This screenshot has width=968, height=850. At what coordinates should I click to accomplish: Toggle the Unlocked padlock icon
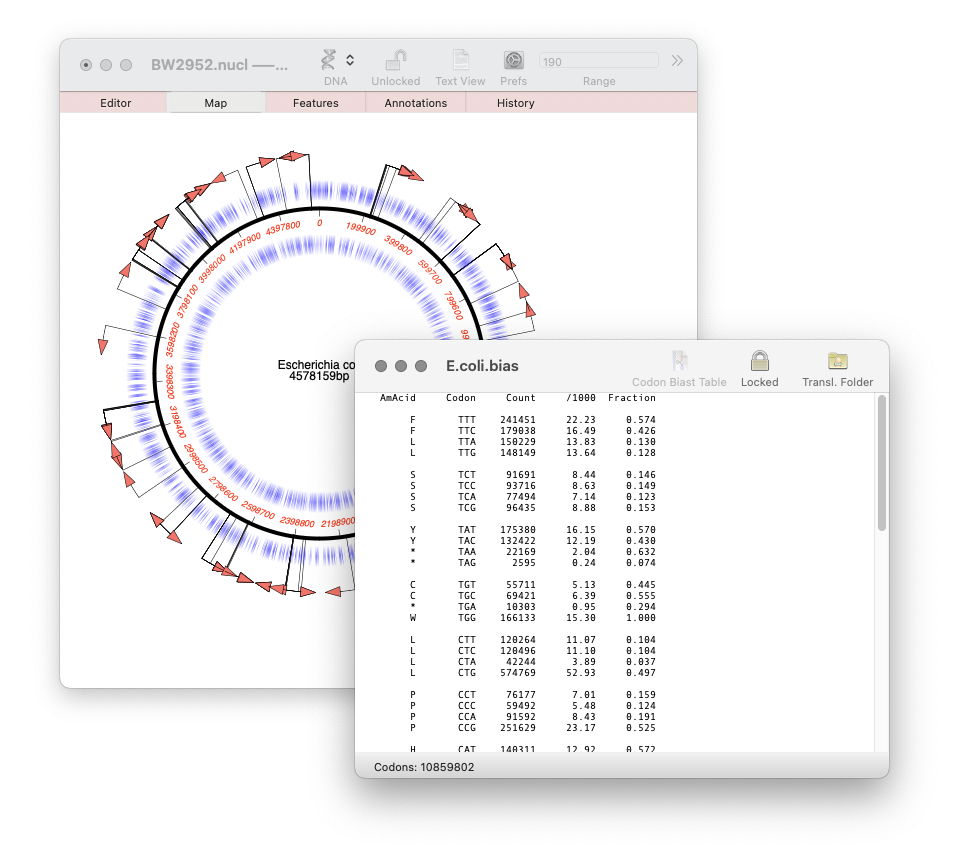click(396, 60)
